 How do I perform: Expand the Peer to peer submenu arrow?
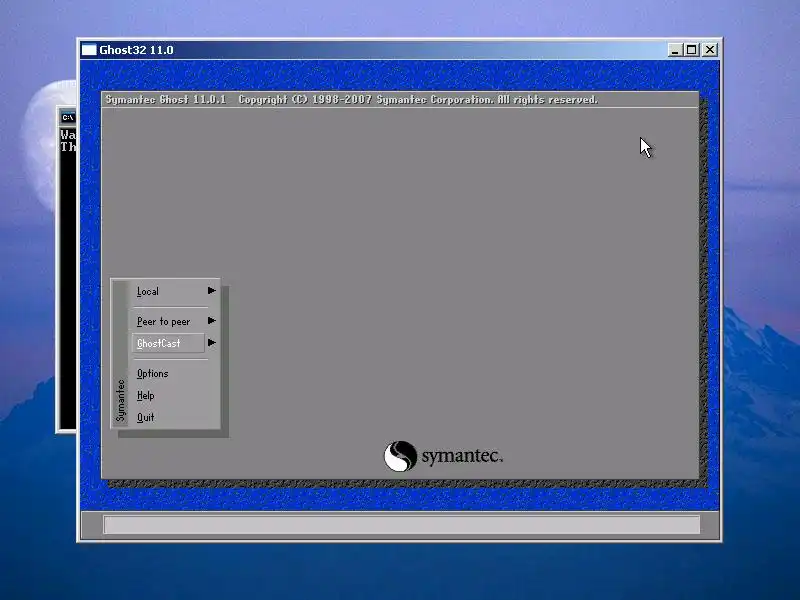212,321
